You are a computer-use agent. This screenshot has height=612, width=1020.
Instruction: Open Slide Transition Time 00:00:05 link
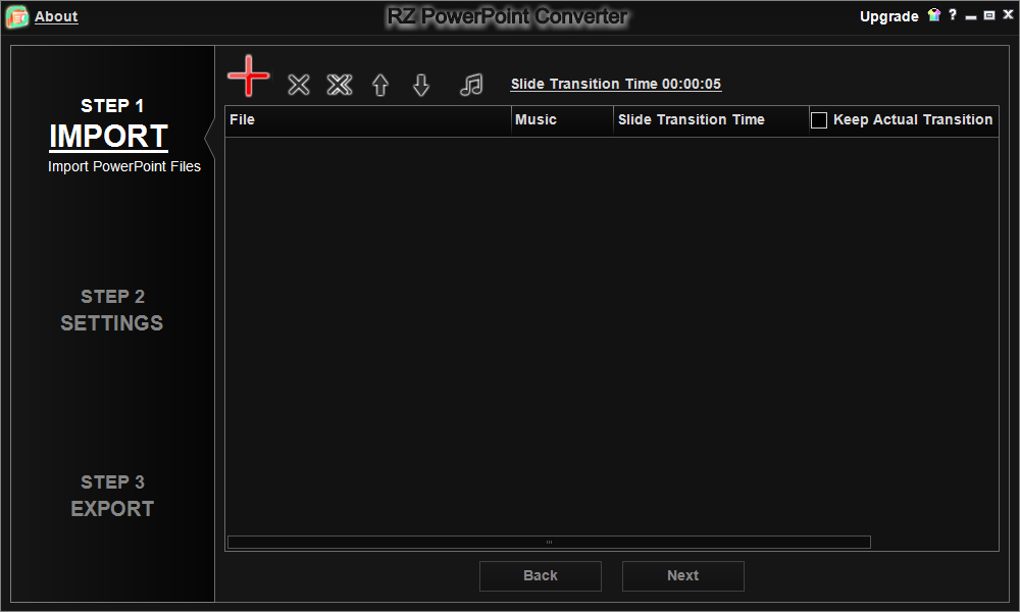coord(615,84)
